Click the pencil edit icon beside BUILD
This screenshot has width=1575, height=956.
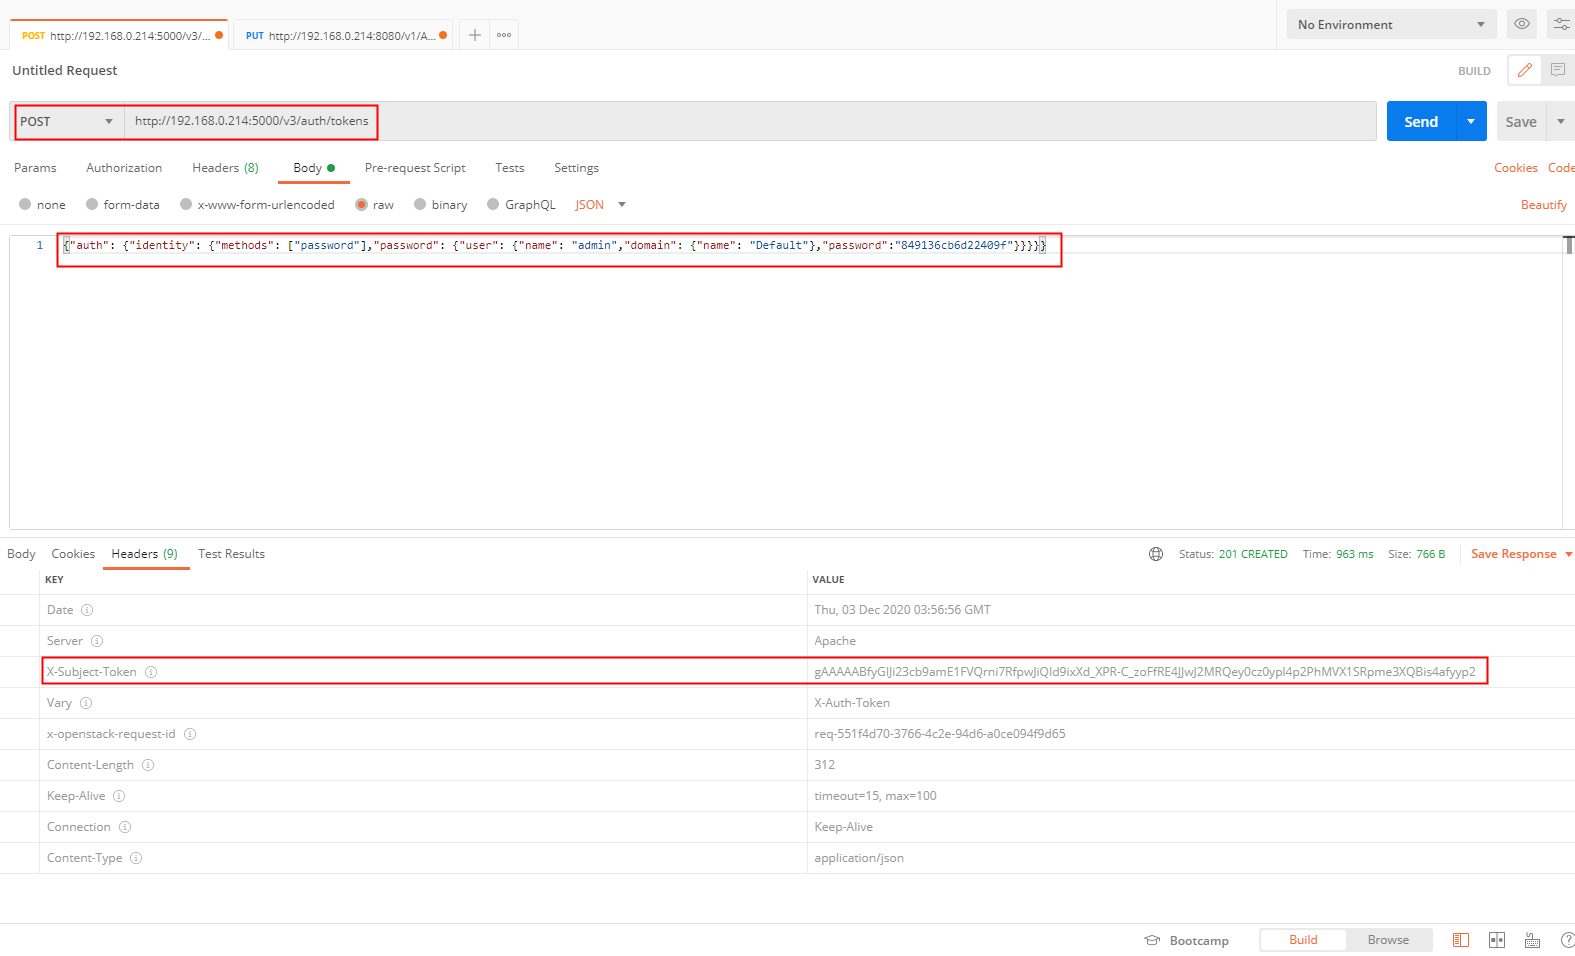(x=1524, y=70)
